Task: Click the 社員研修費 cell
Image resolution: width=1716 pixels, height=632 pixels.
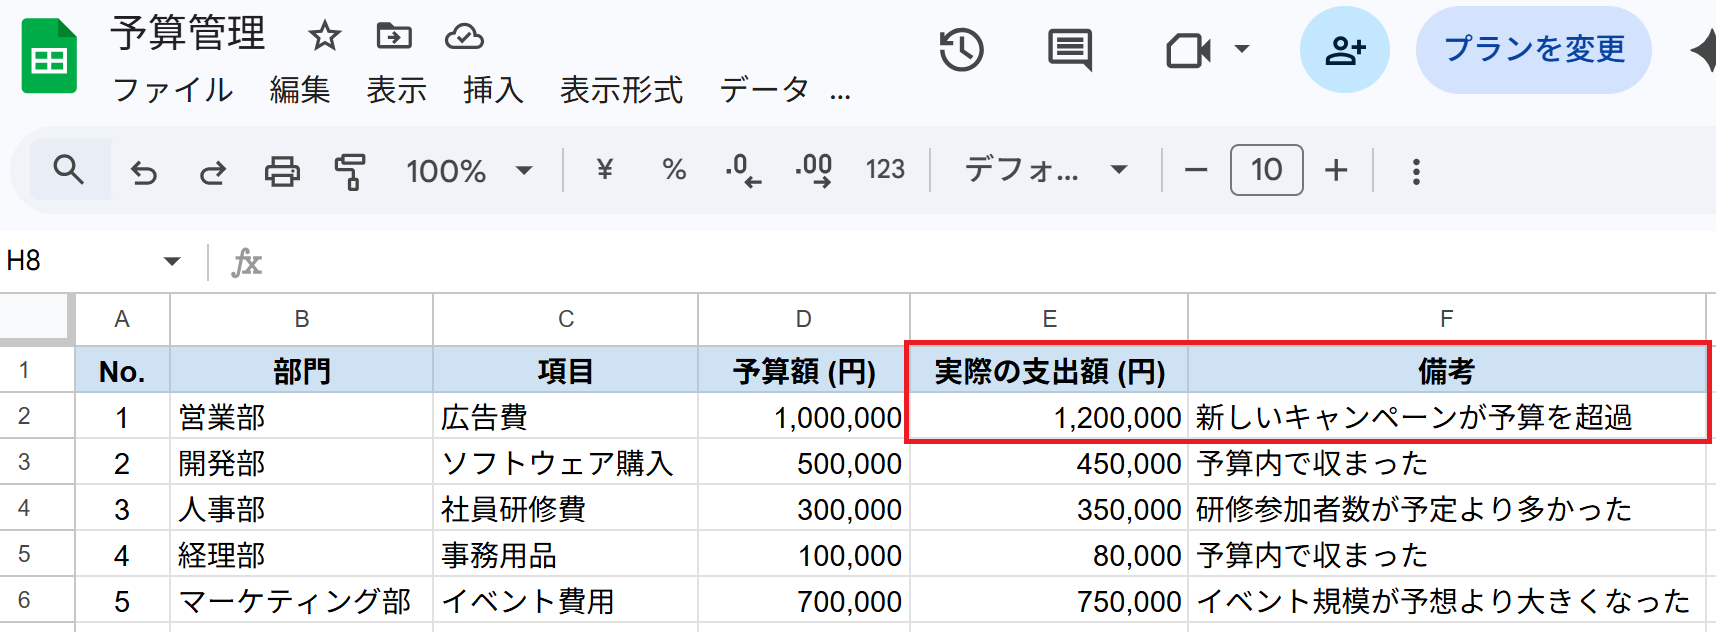Action: pos(566,509)
